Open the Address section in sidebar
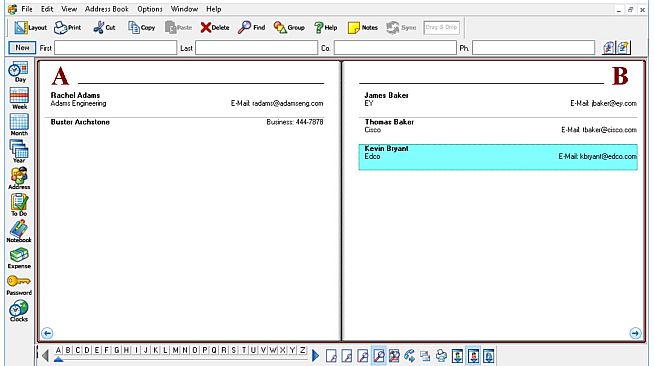This screenshot has width=654, height=366. click(19, 178)
